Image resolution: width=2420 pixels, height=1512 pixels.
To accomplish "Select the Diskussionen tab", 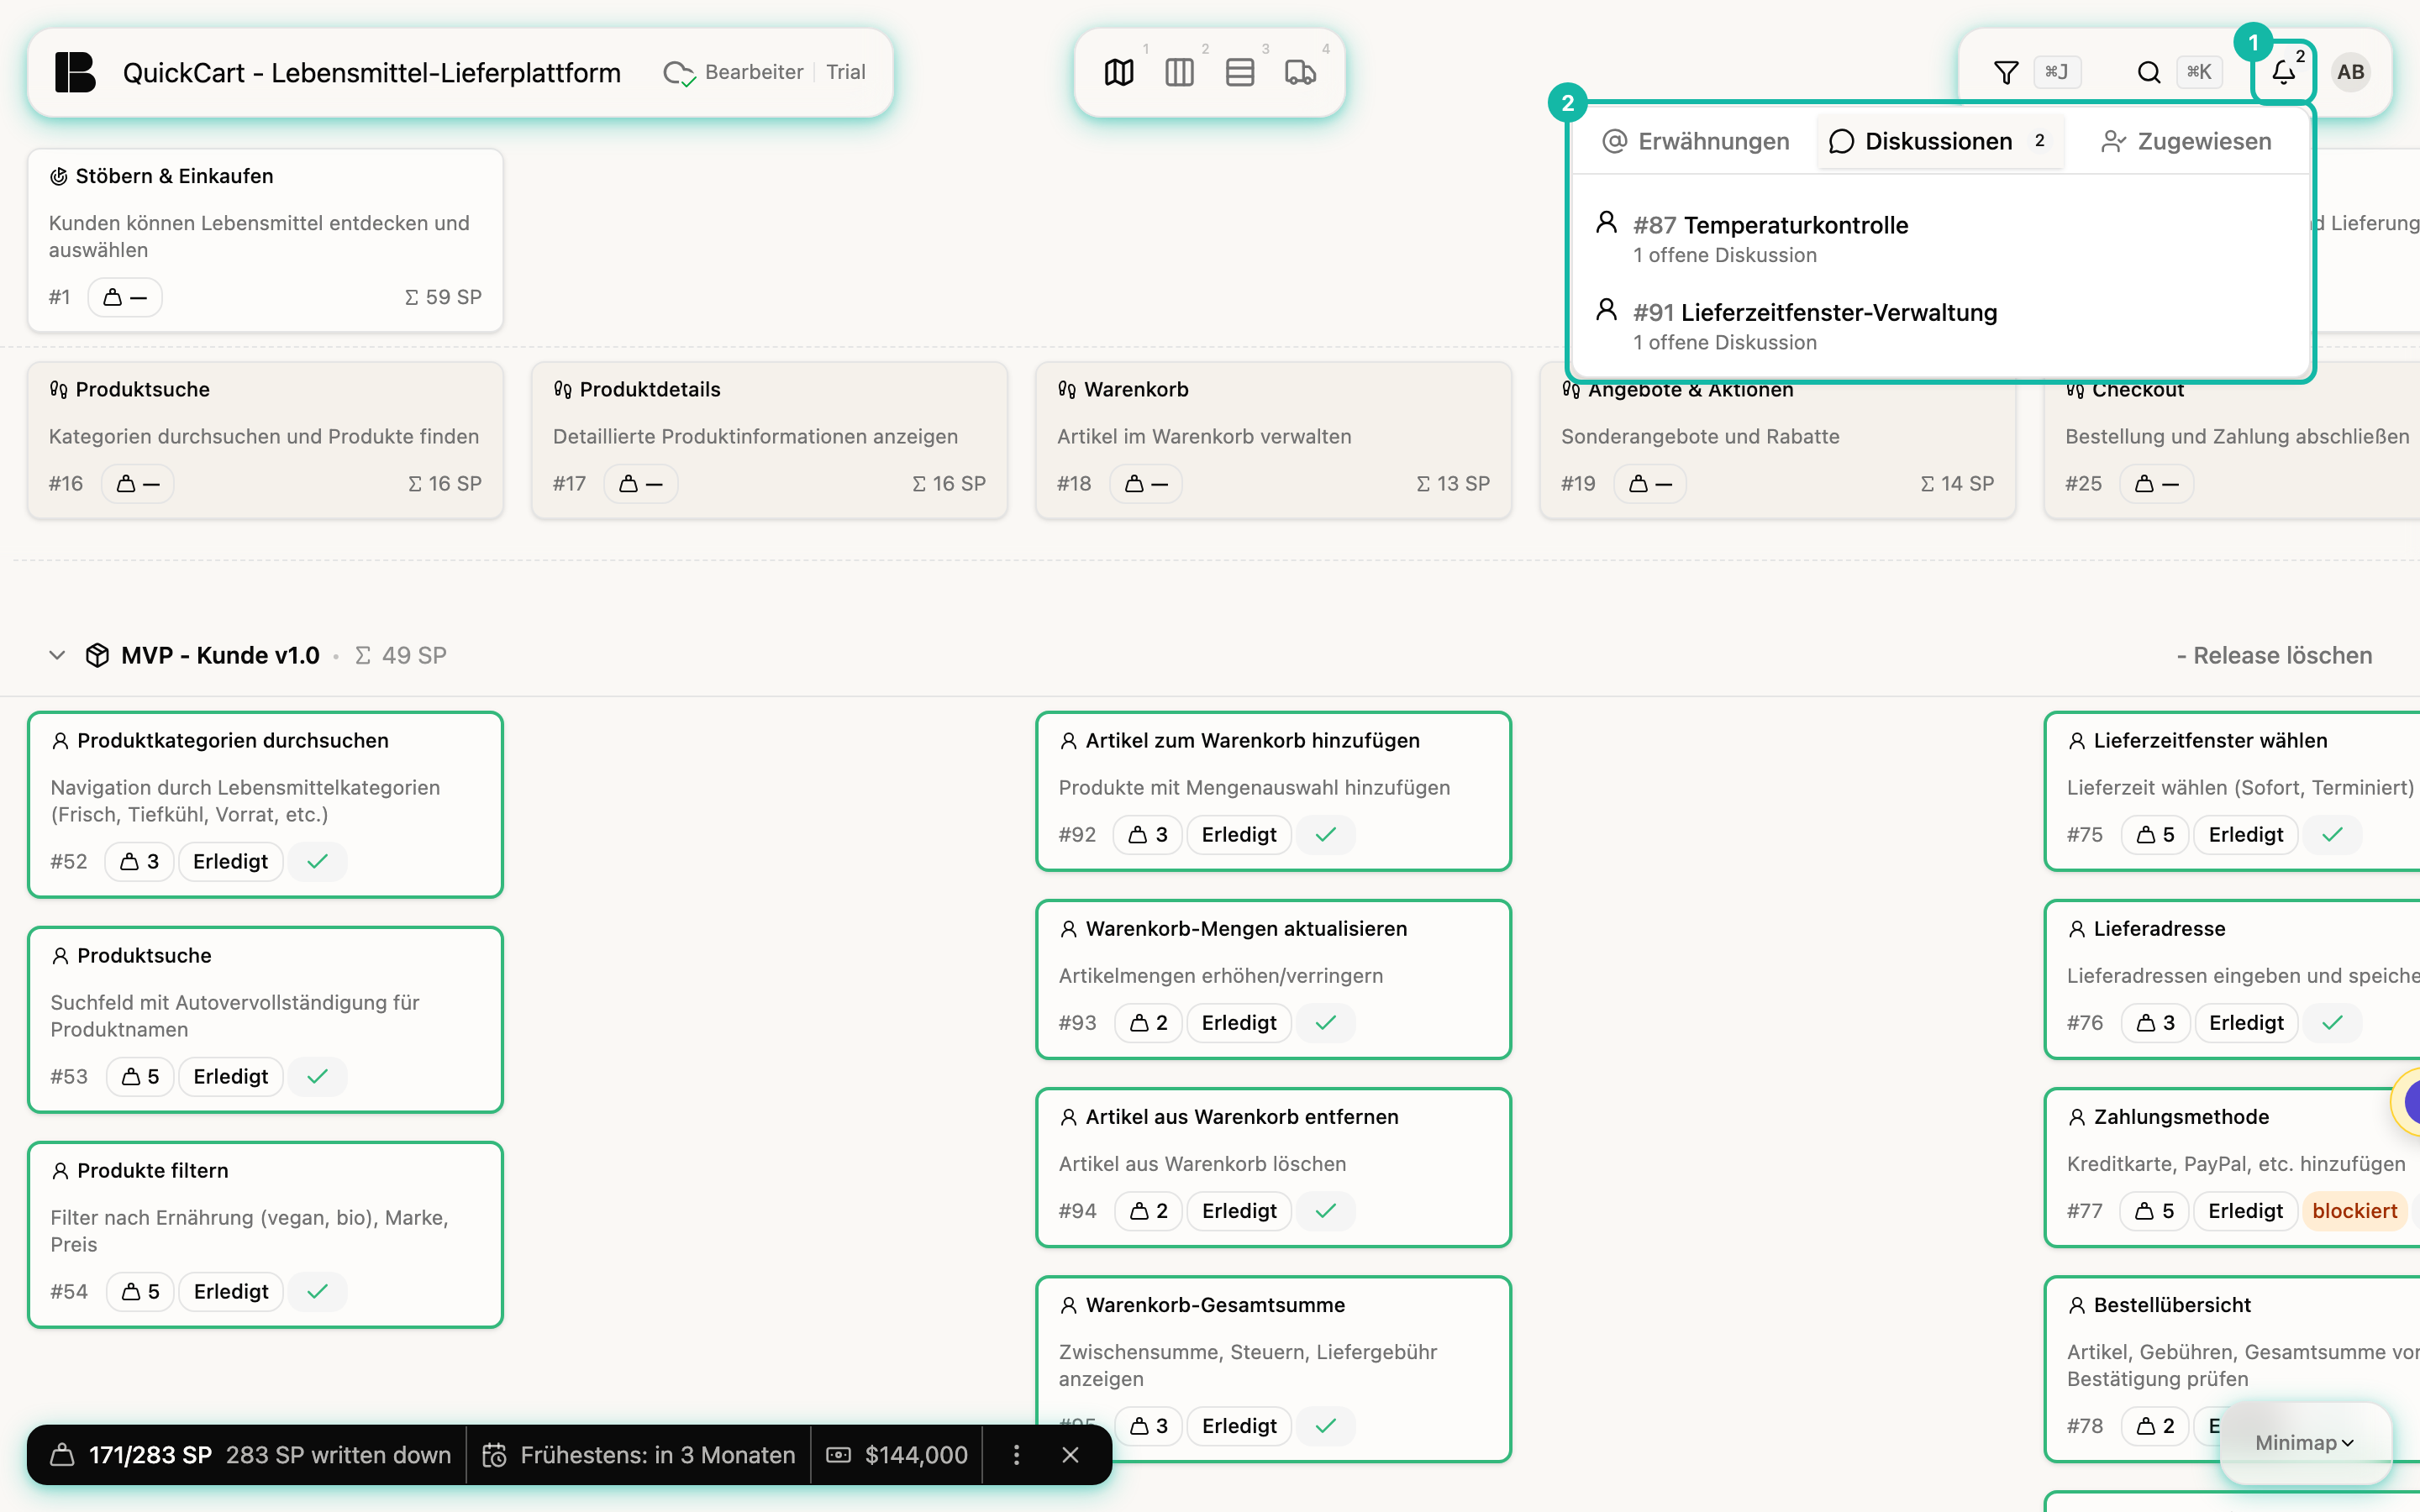I will coord(1940,141).
